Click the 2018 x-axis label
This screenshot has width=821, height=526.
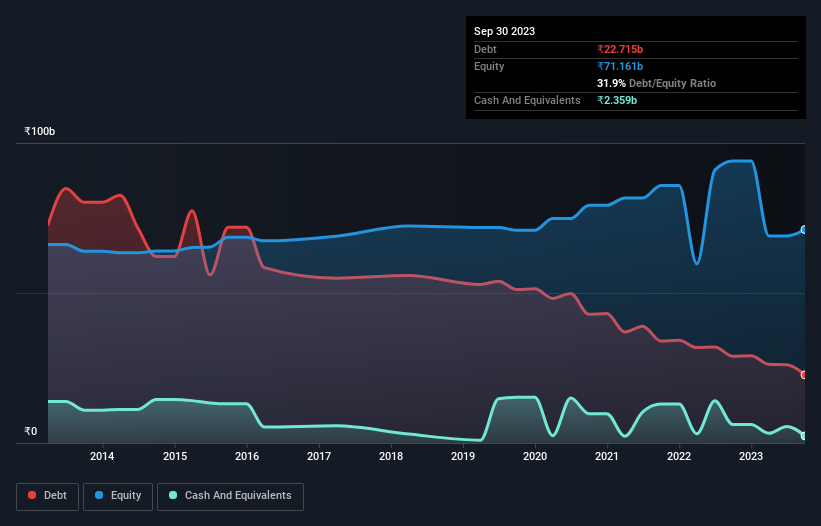pyautogui.click(x=391, y=456)
